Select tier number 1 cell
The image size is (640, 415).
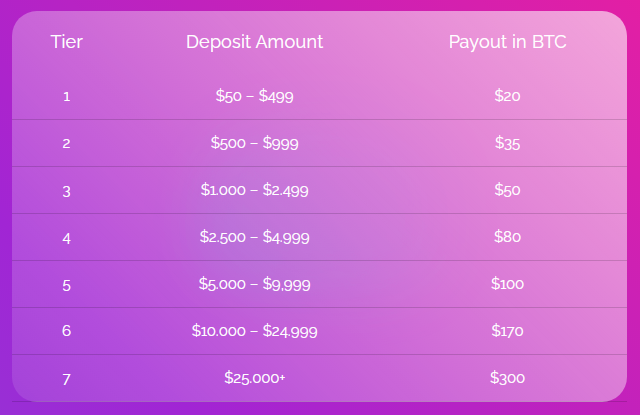(x=67, y=97)
